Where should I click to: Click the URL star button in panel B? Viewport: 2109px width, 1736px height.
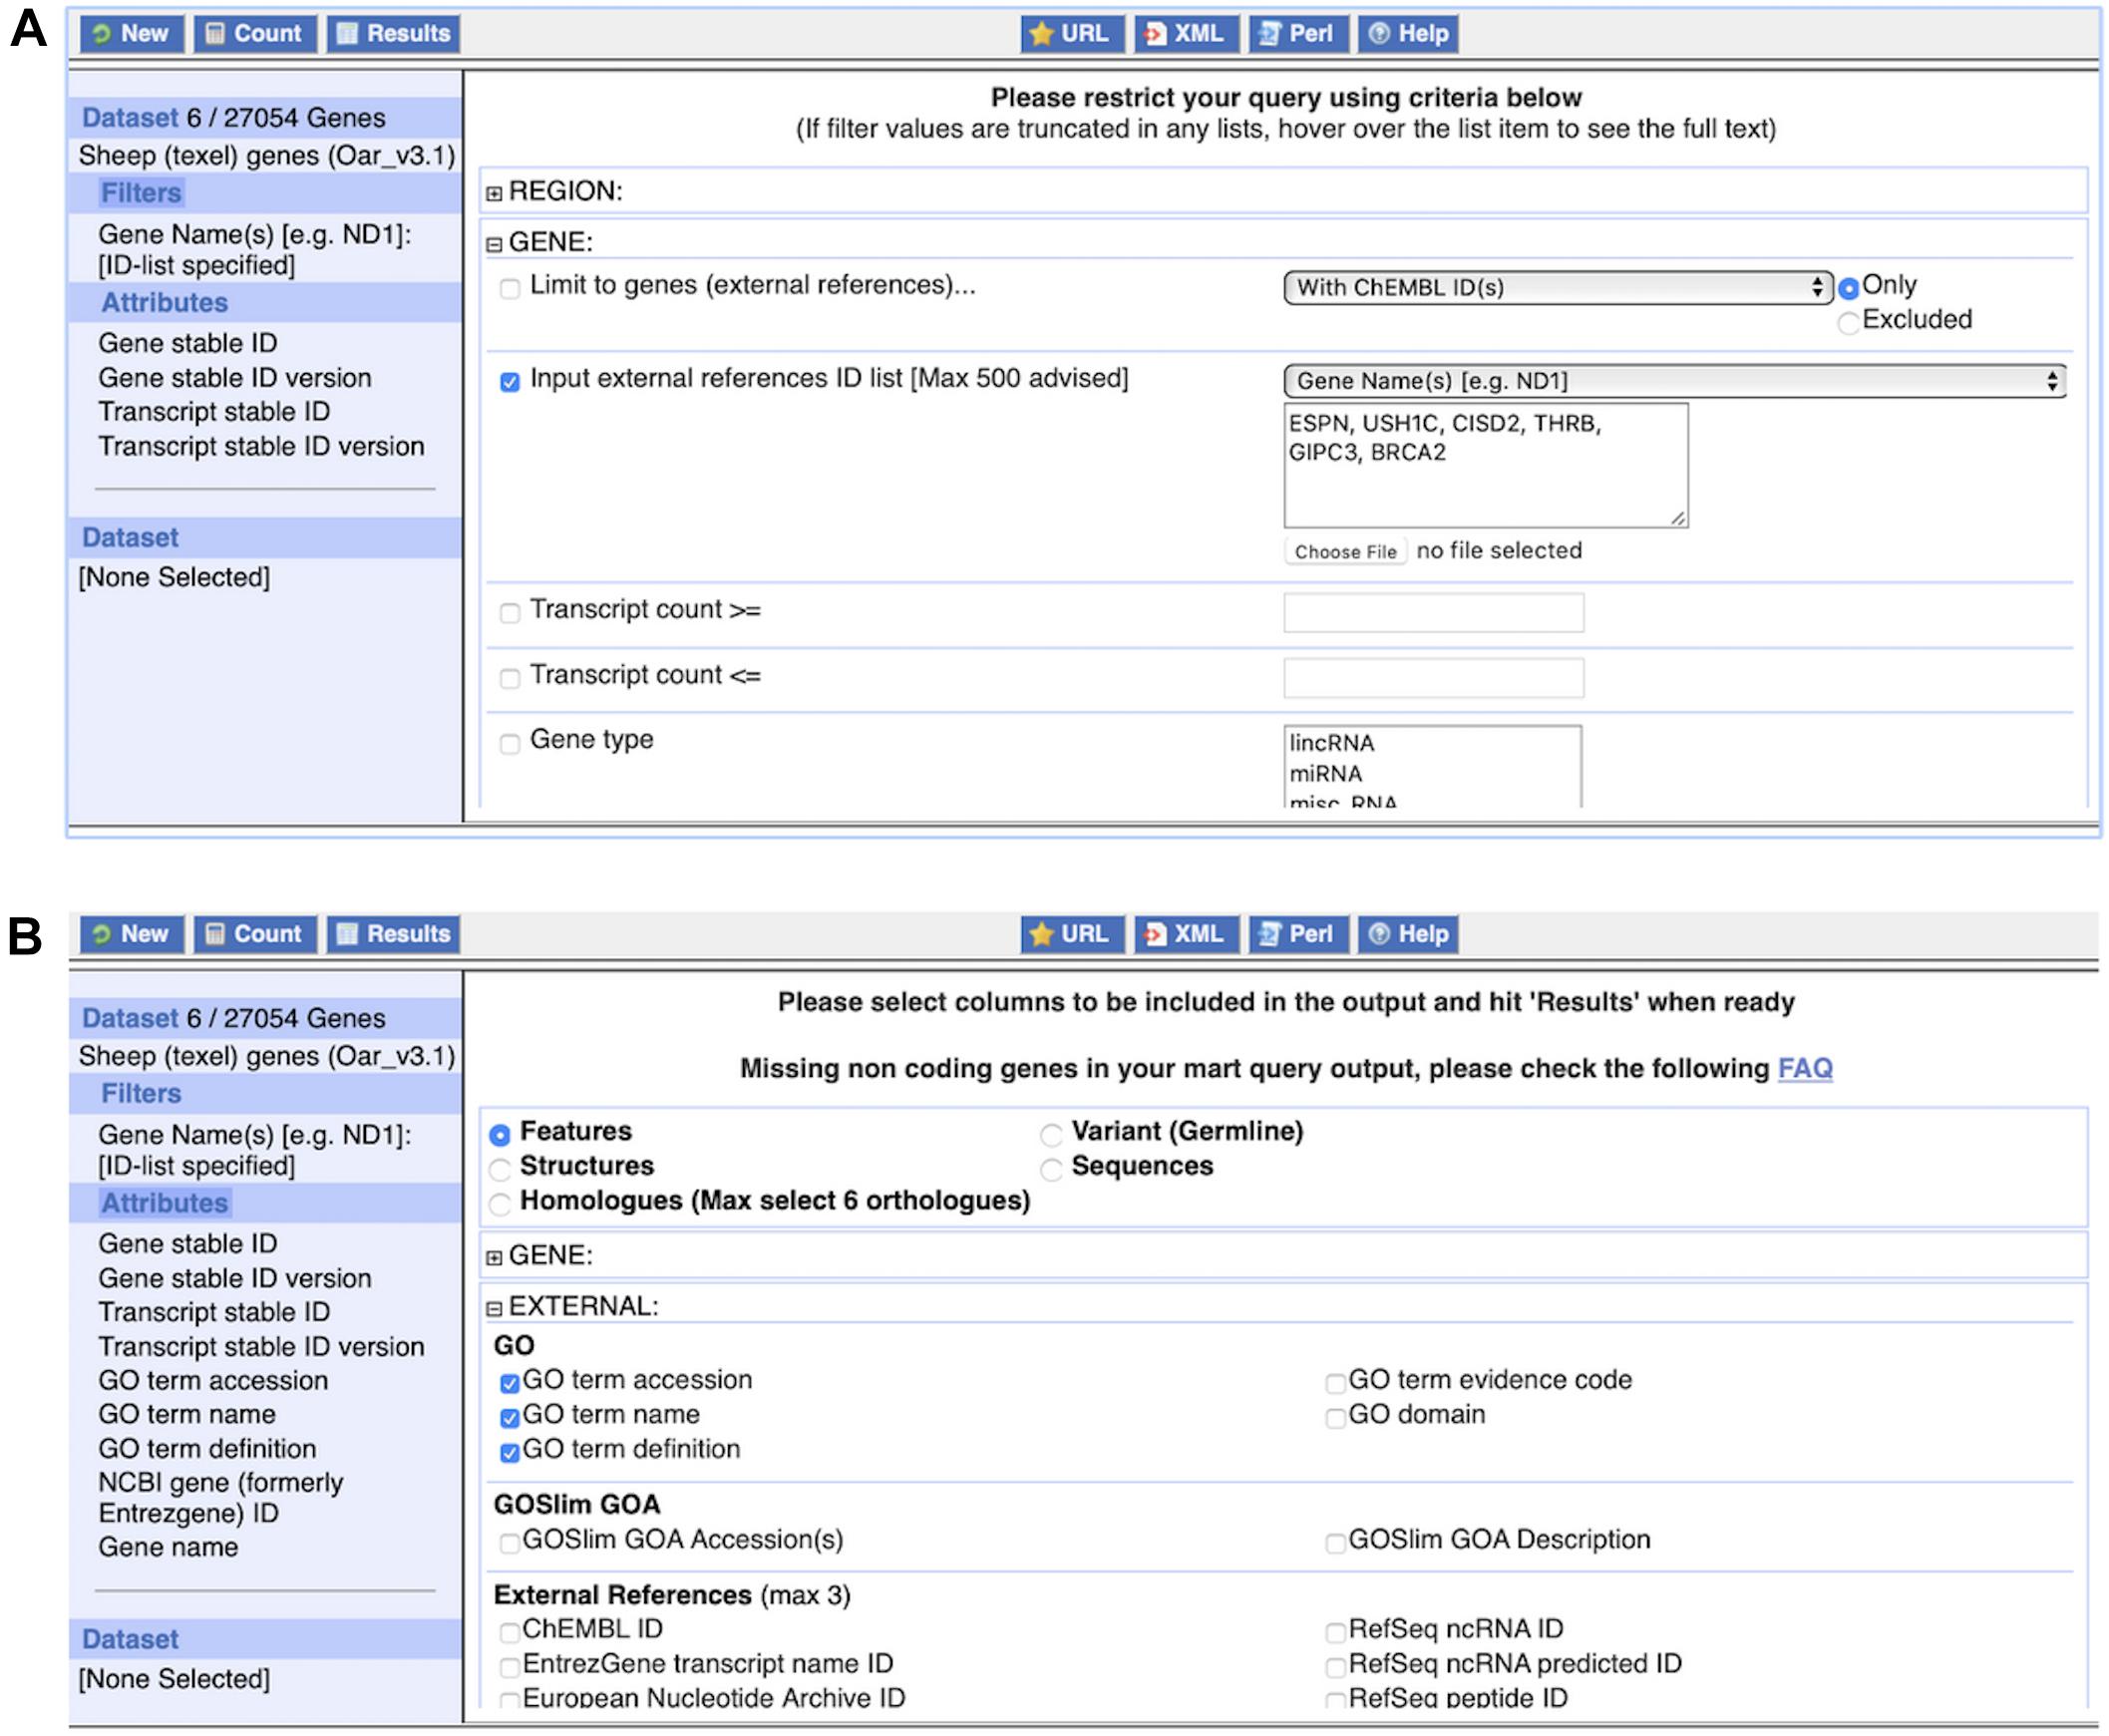(x=1072, y=935)
